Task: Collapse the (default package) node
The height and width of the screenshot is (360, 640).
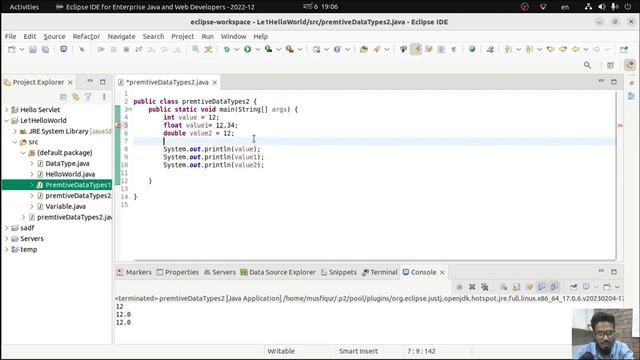Action: coord(23,153)
